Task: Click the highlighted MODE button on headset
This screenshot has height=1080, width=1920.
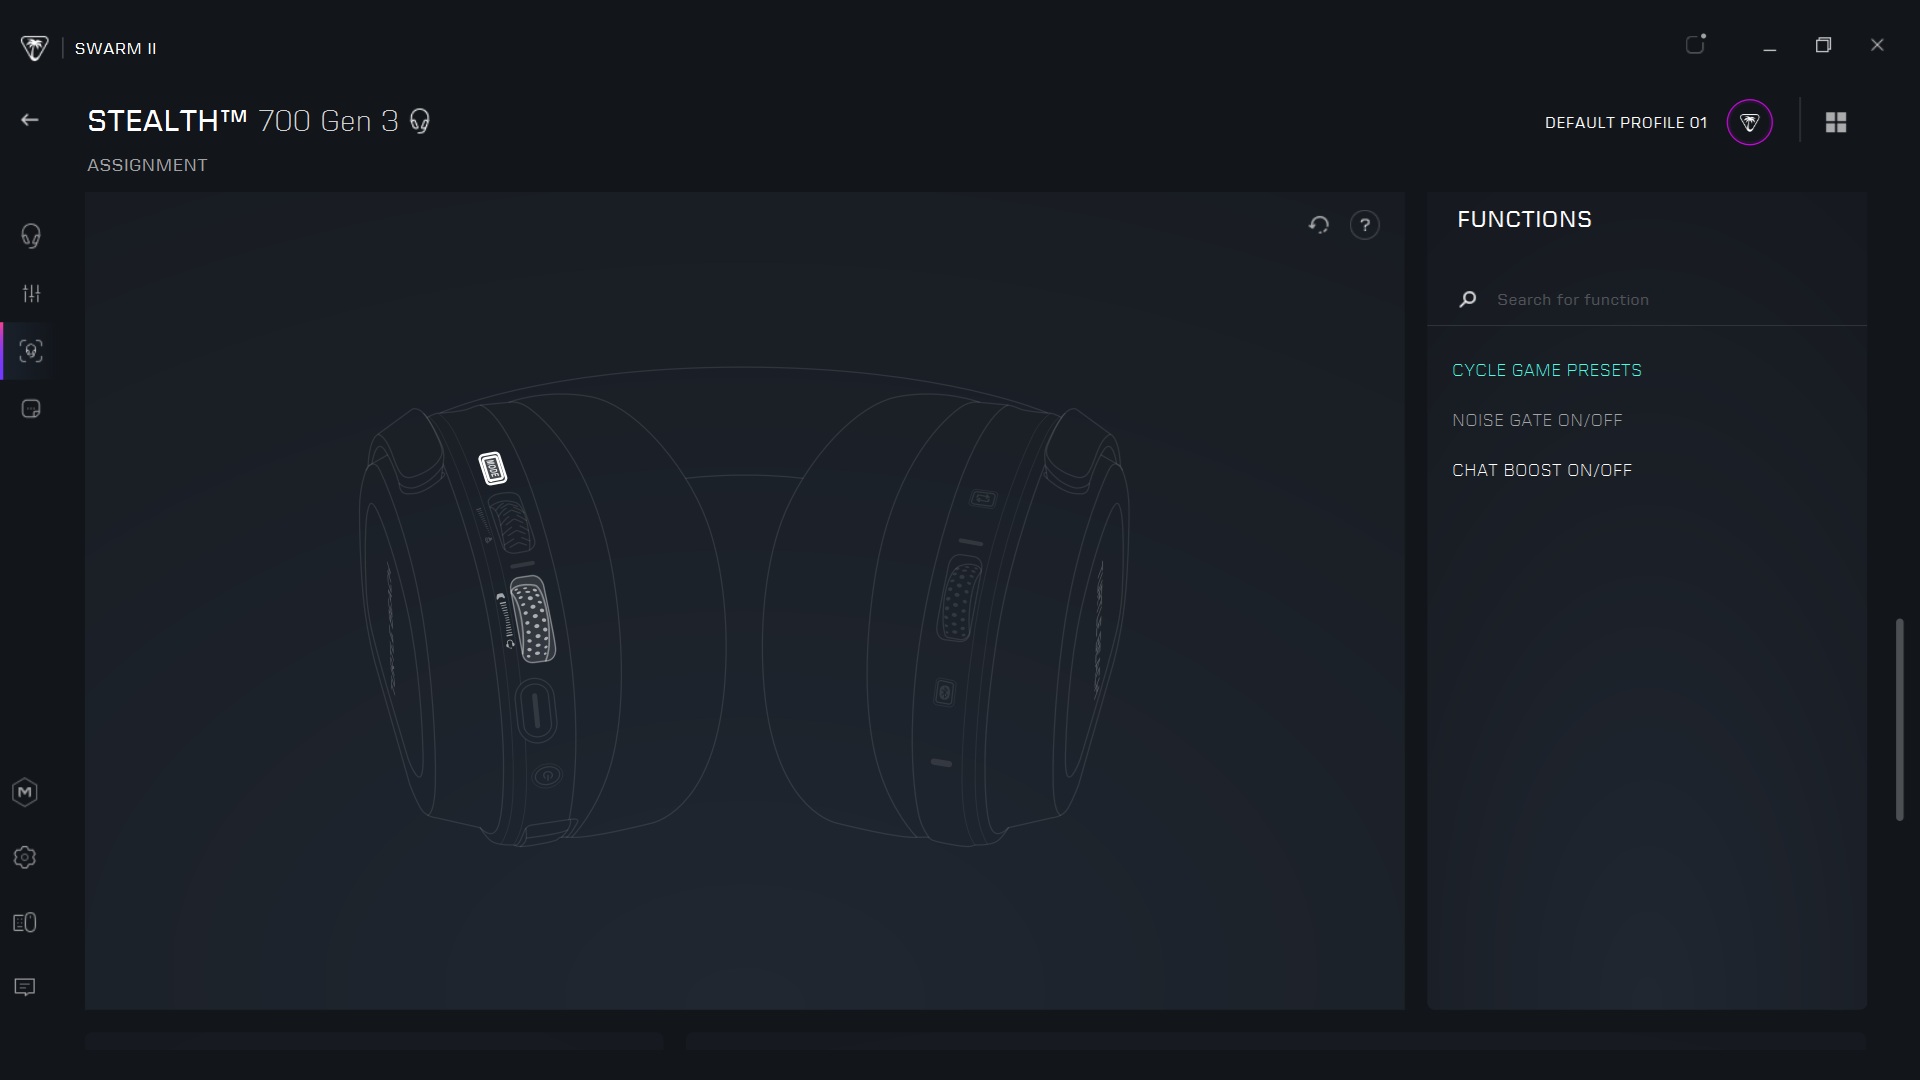Action: tap(492, 468)
